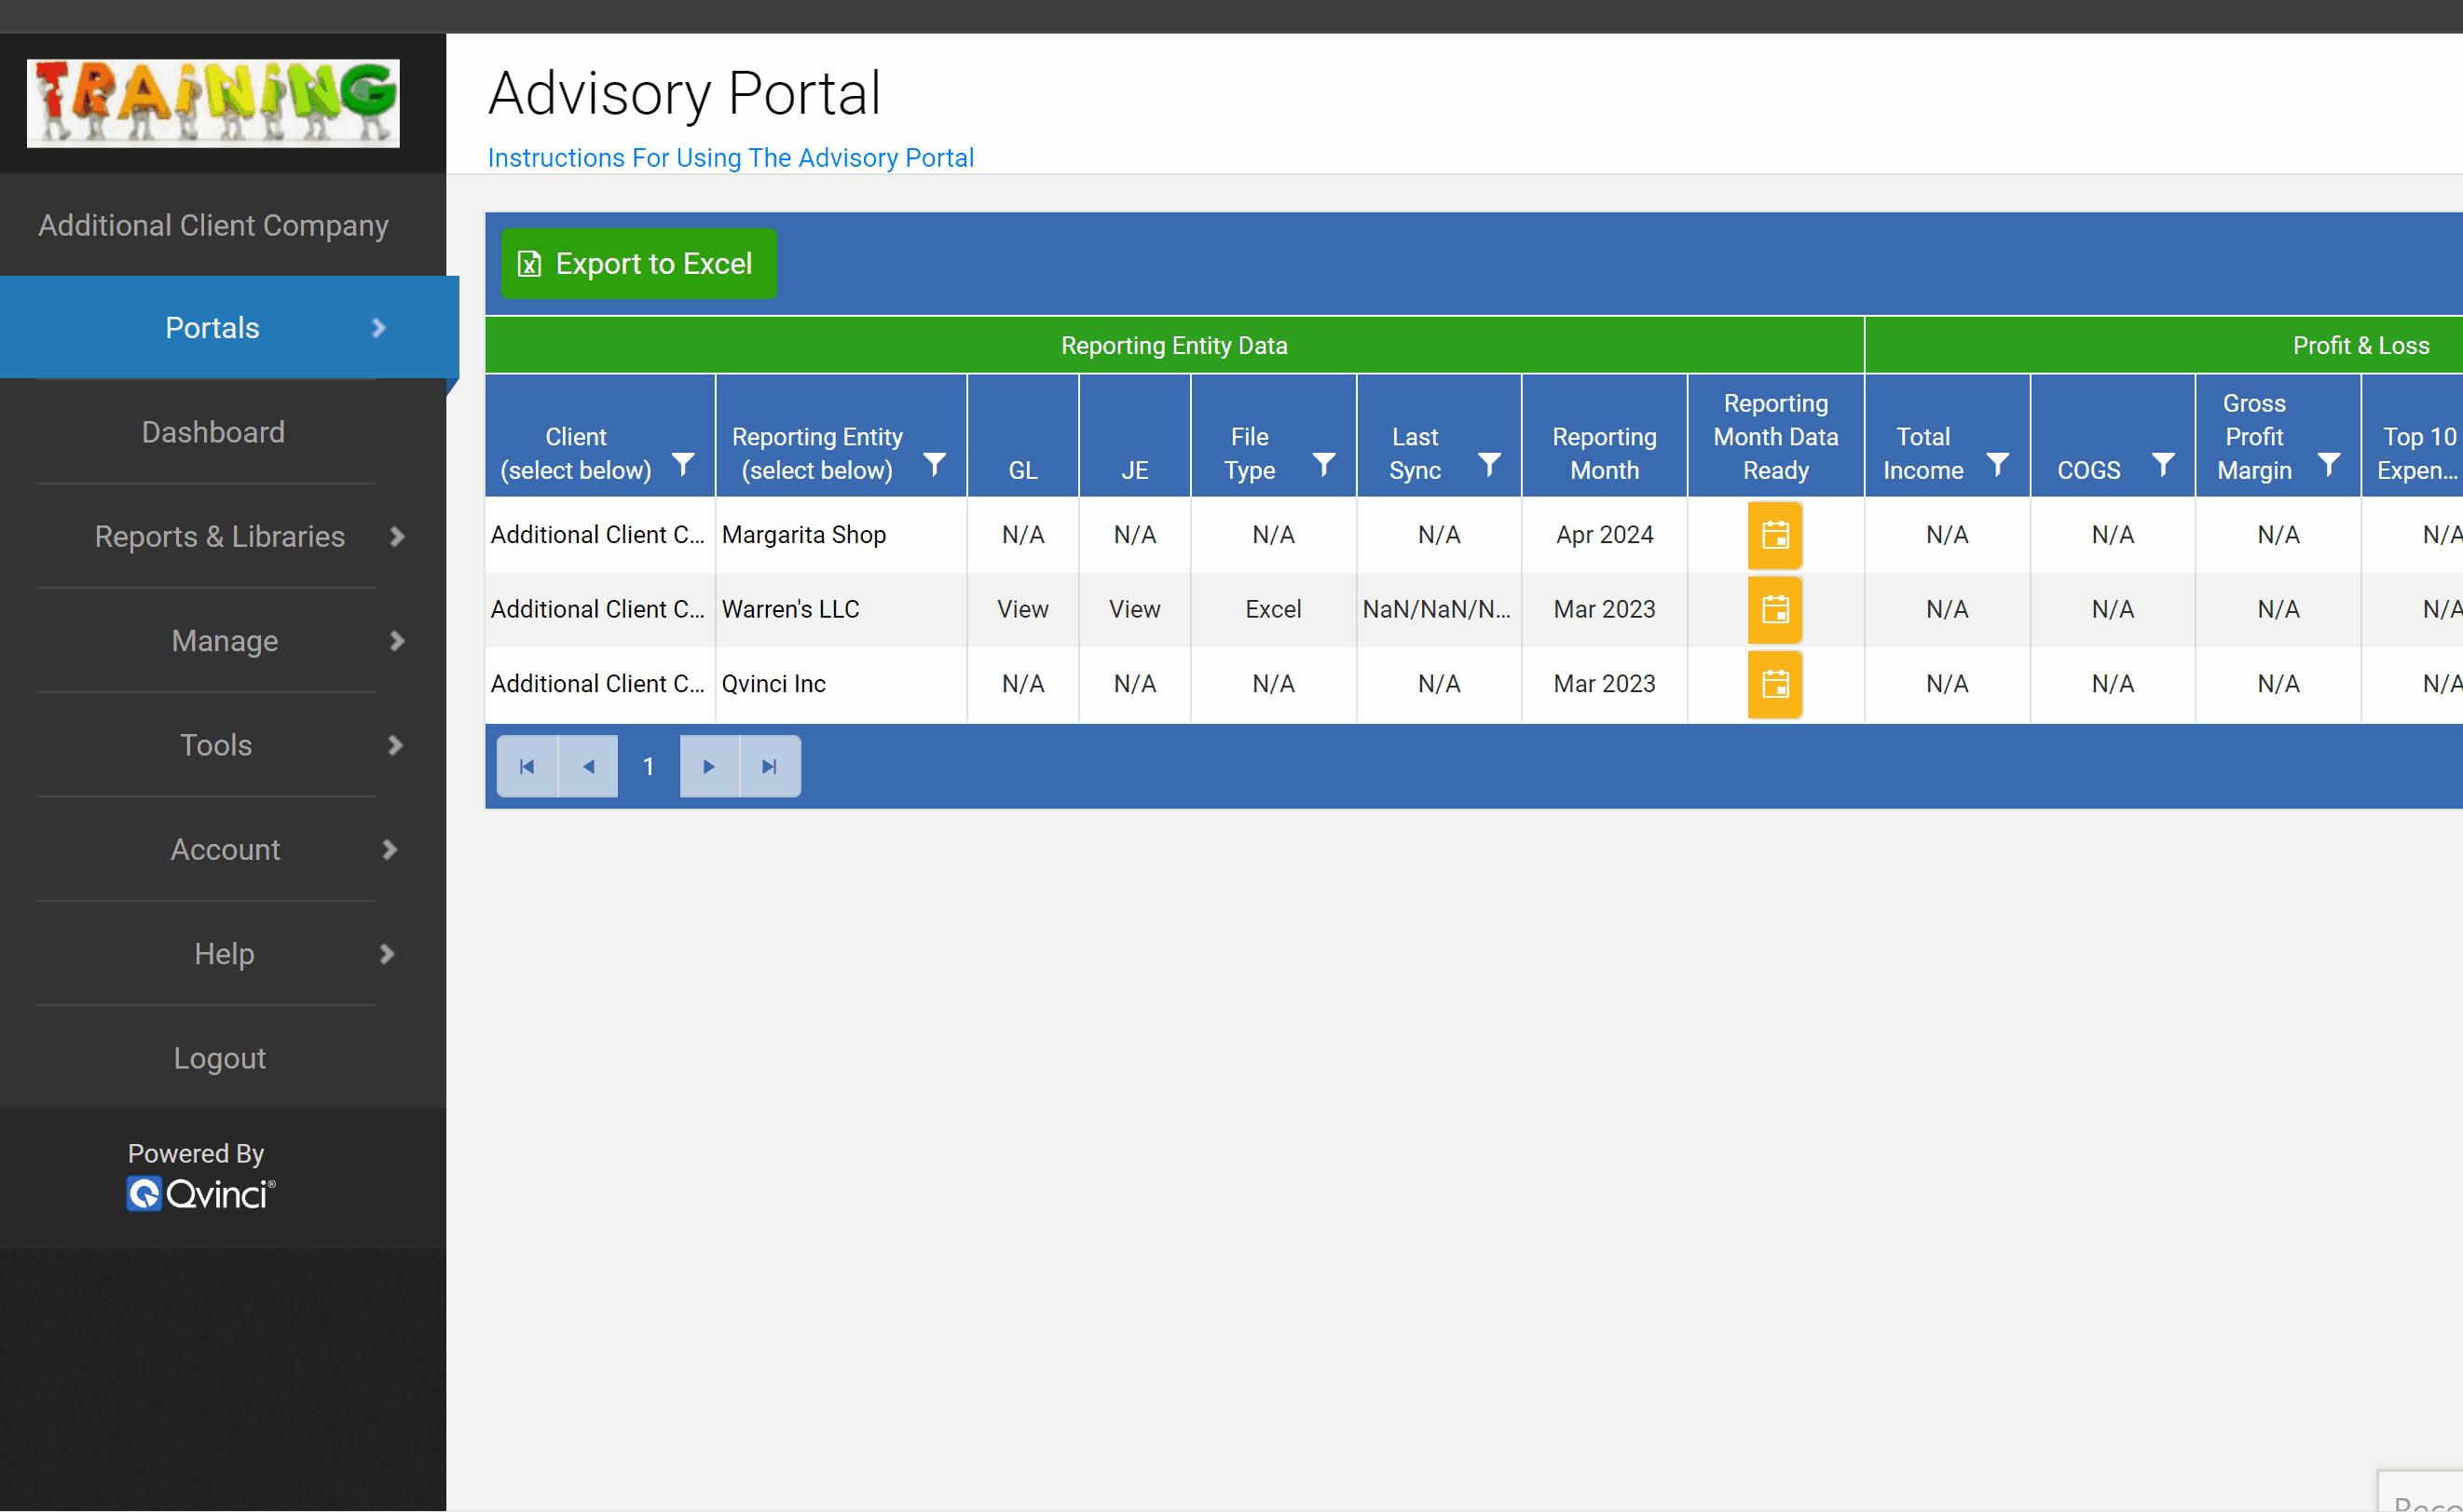Click page number 1 in pagination
This screenshot has height=1512, width=2463.
point(650,765)
